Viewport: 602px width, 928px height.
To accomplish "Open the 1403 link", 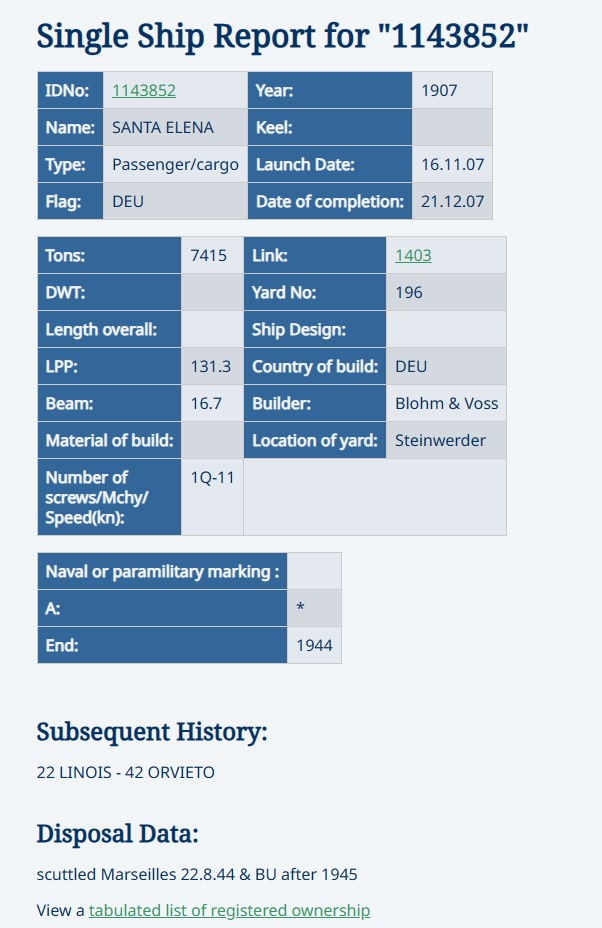I will coord(413,255).
